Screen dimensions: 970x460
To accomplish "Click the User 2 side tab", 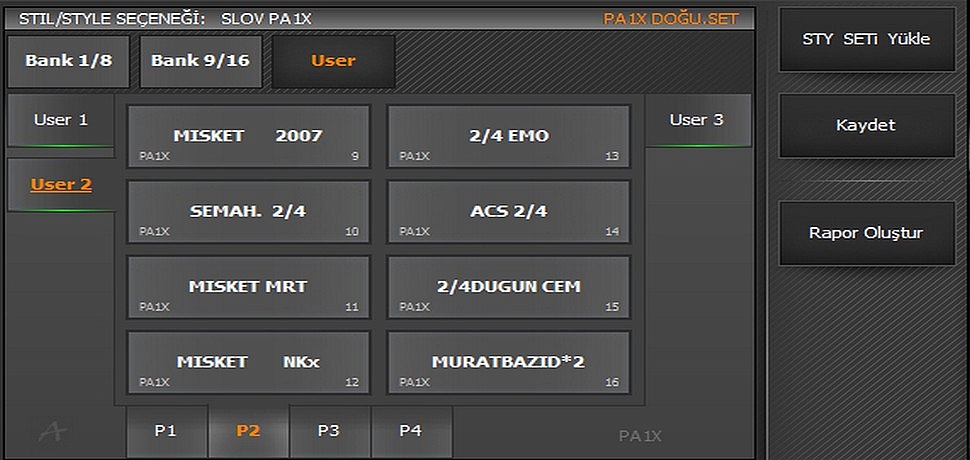I will (61, 185).
